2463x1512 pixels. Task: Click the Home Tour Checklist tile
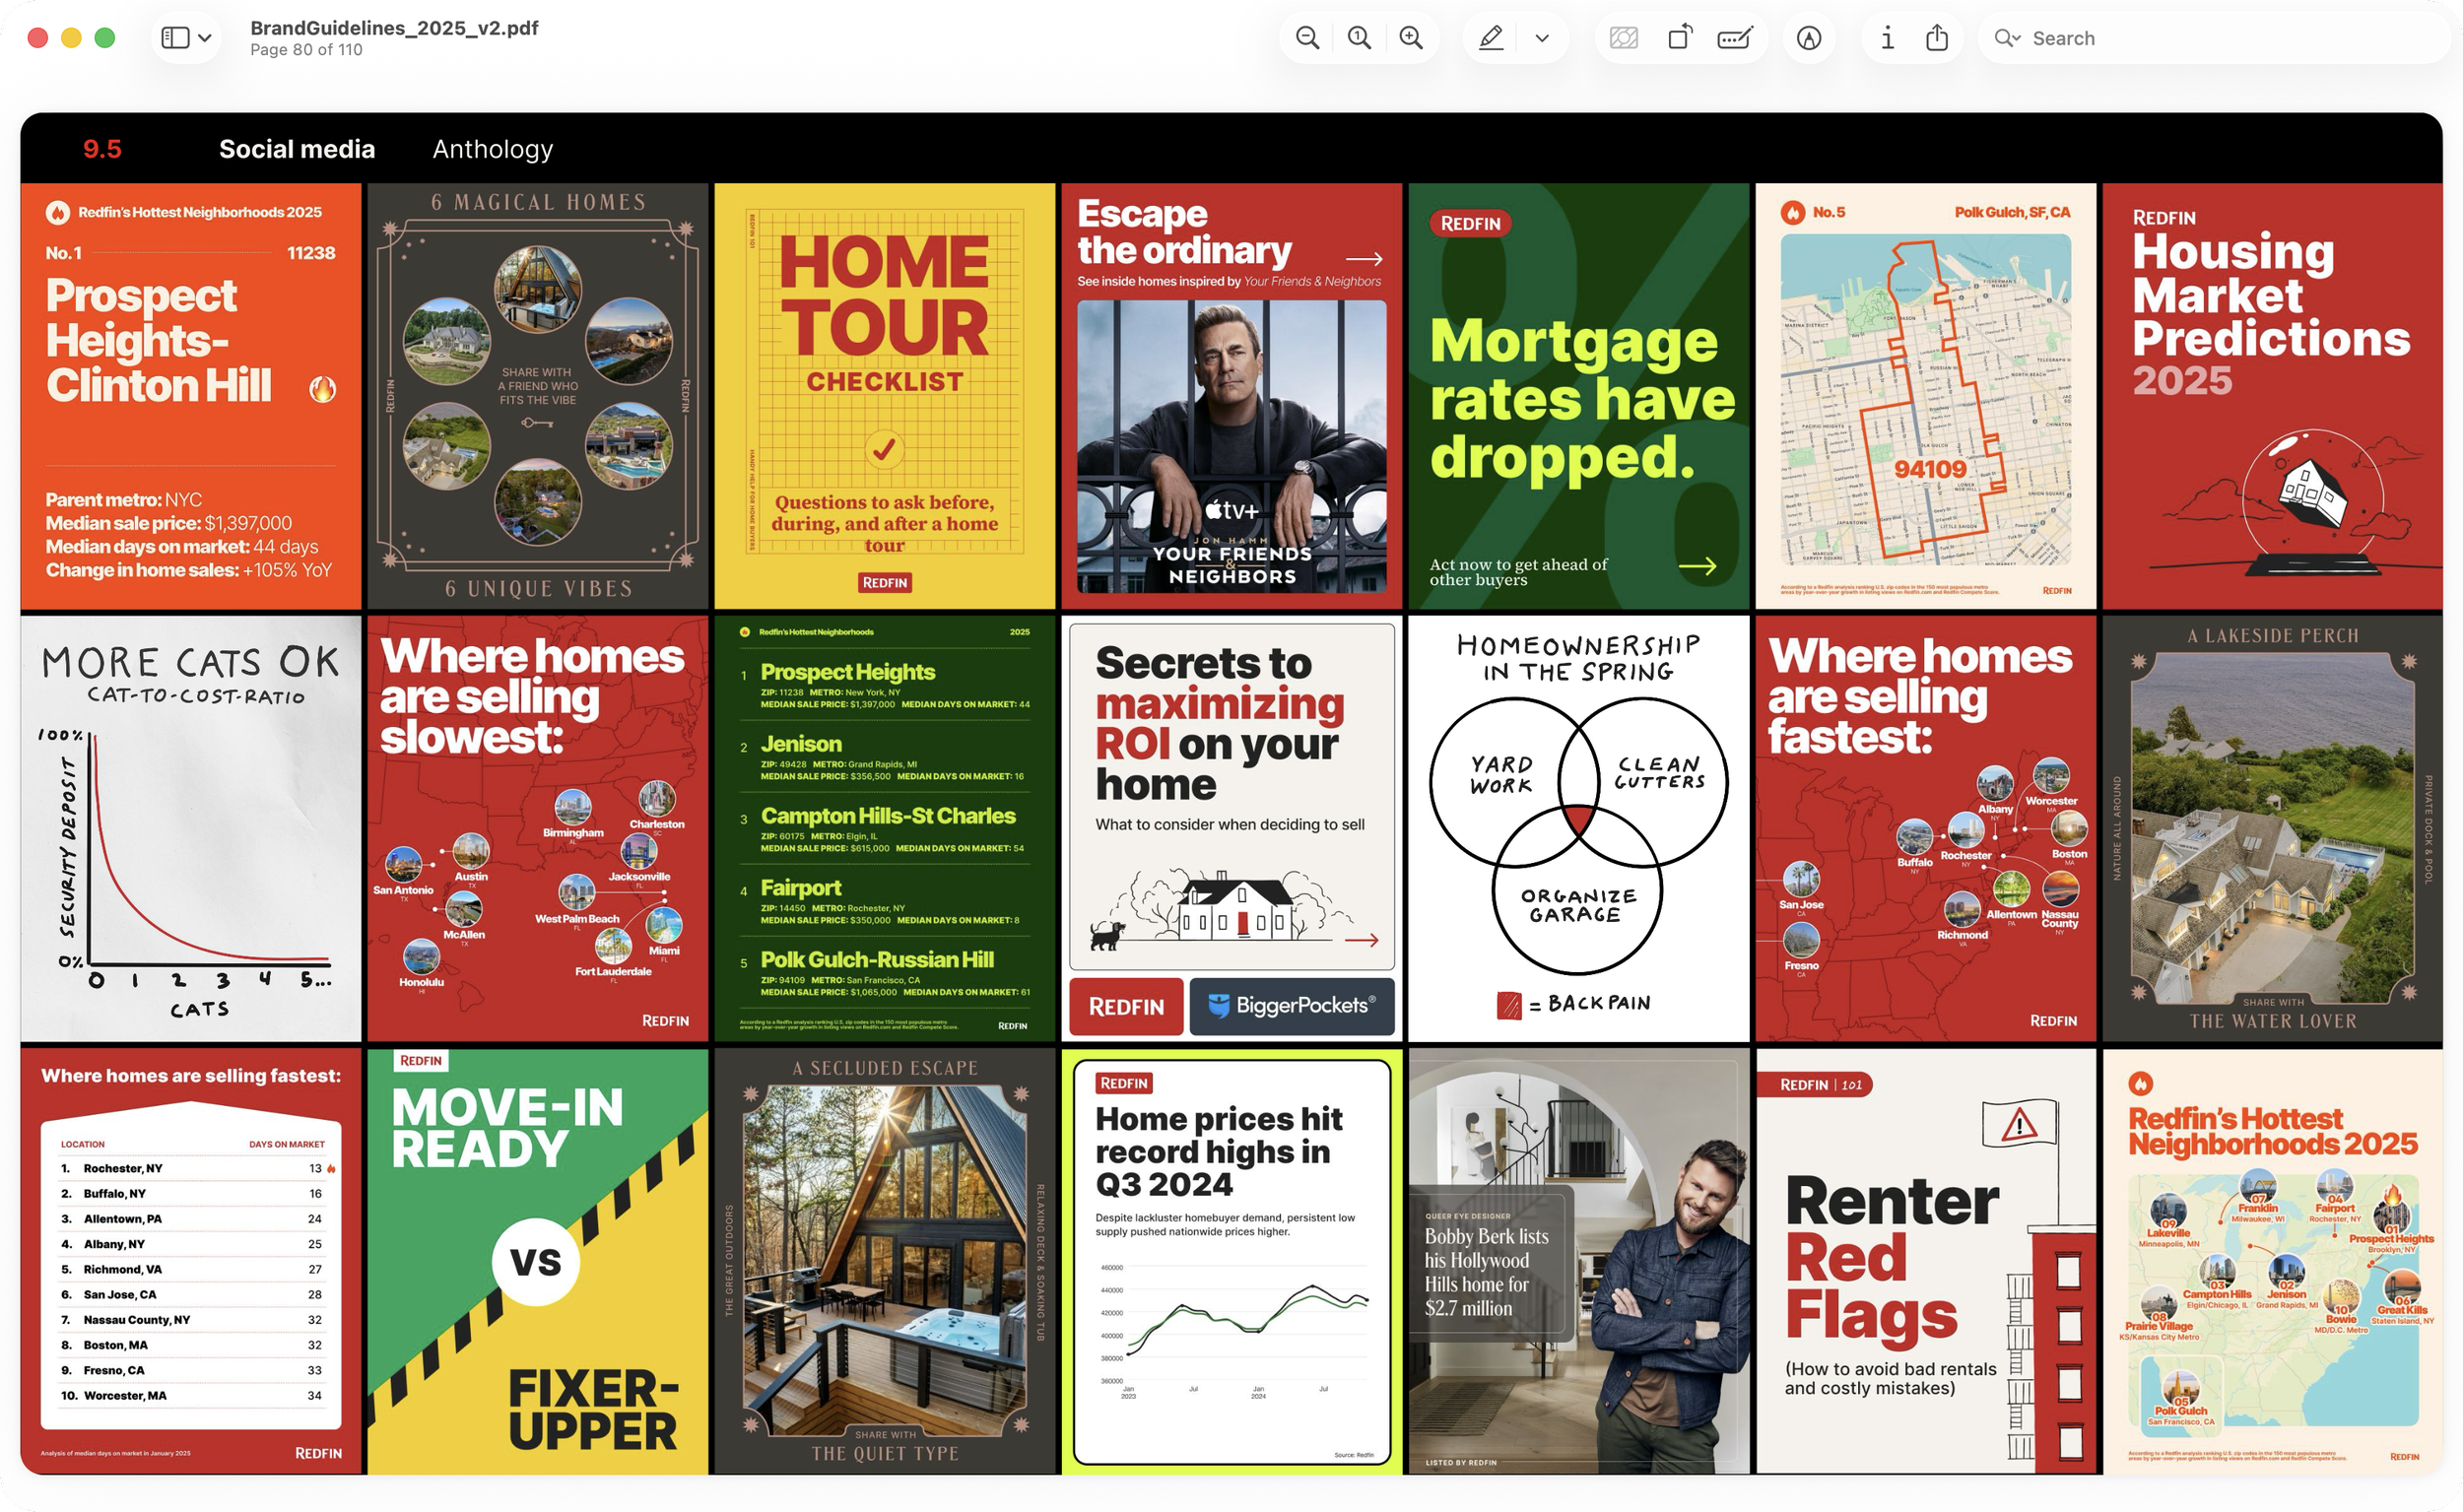click(885, 396)
